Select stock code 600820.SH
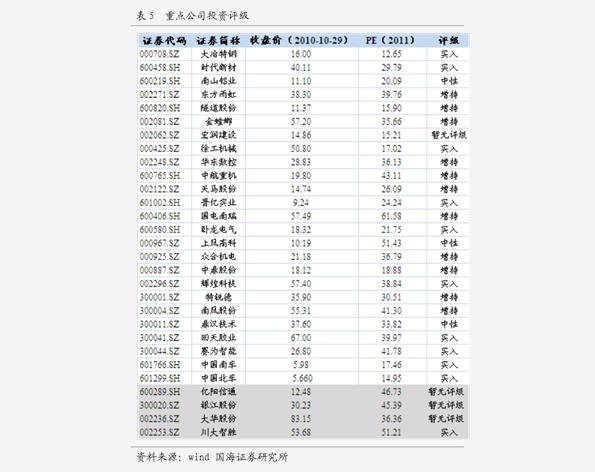Screen dimensions: 595x472 point(160,108)
